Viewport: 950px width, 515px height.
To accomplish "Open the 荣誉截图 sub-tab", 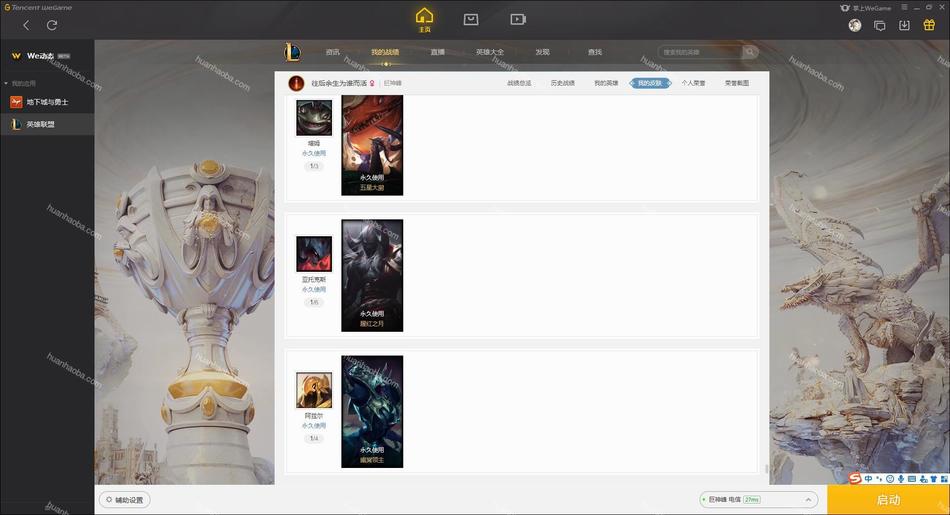I will [737, 83].
